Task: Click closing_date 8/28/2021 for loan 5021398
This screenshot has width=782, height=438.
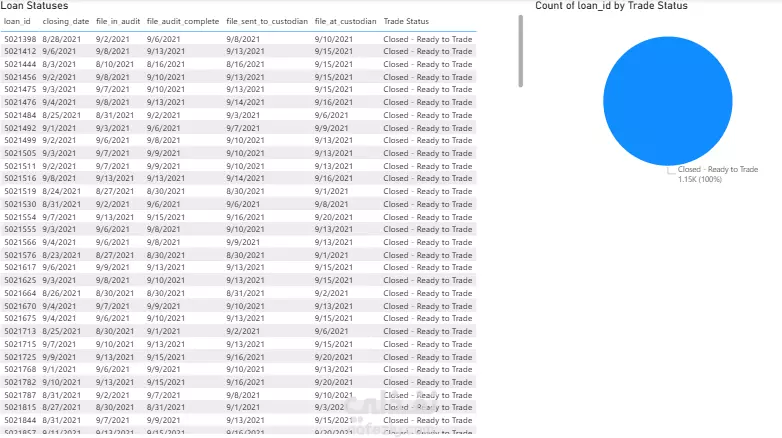Action: coord(61,39)
